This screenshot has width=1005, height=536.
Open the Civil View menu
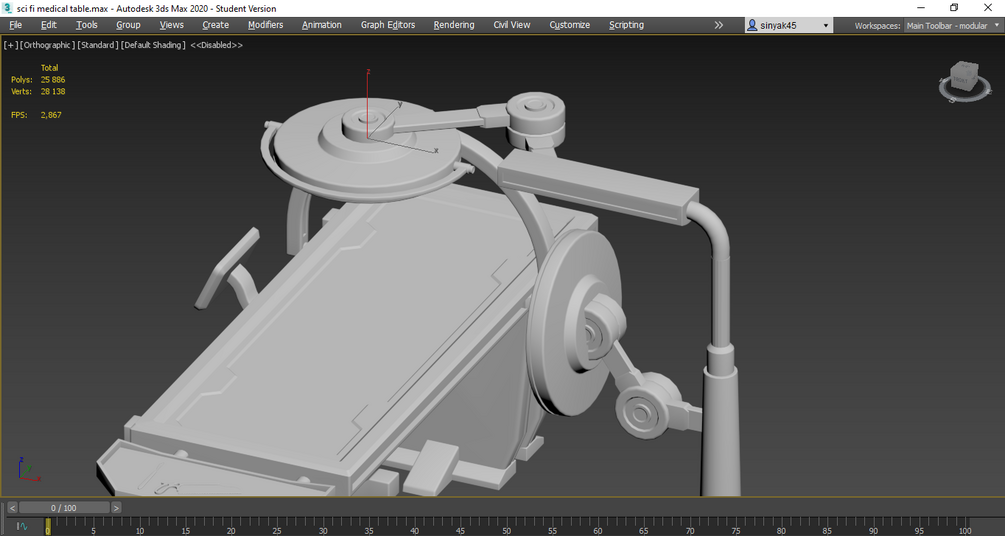pos(511,25)
